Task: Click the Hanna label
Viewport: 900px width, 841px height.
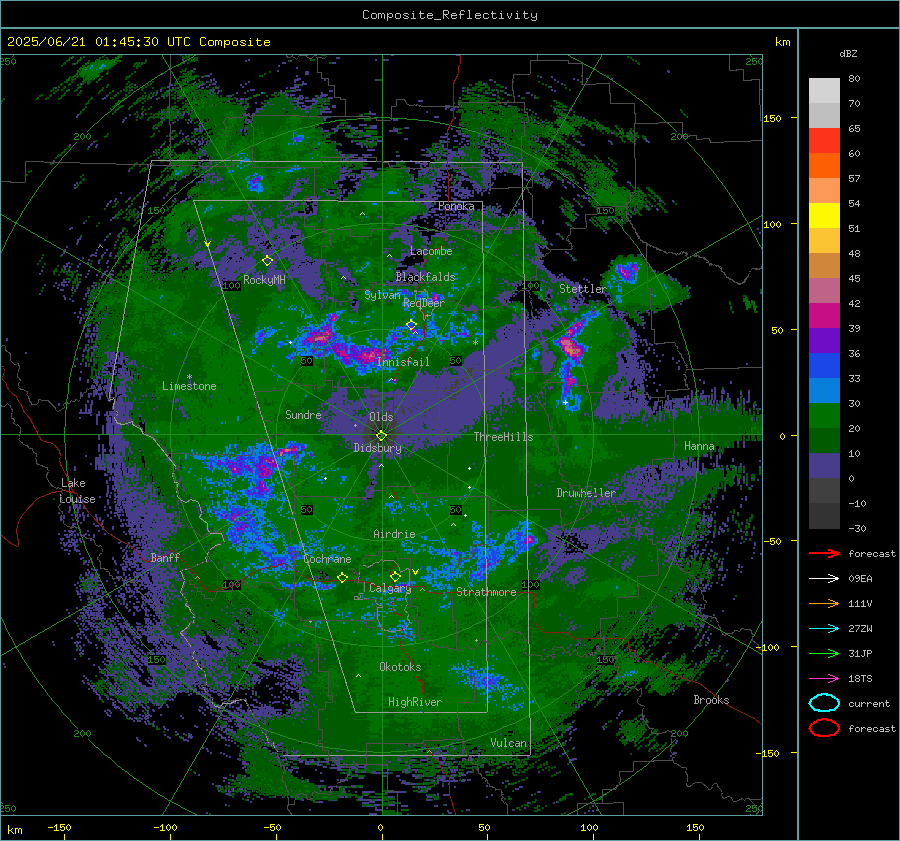Action: pos(699,446)
